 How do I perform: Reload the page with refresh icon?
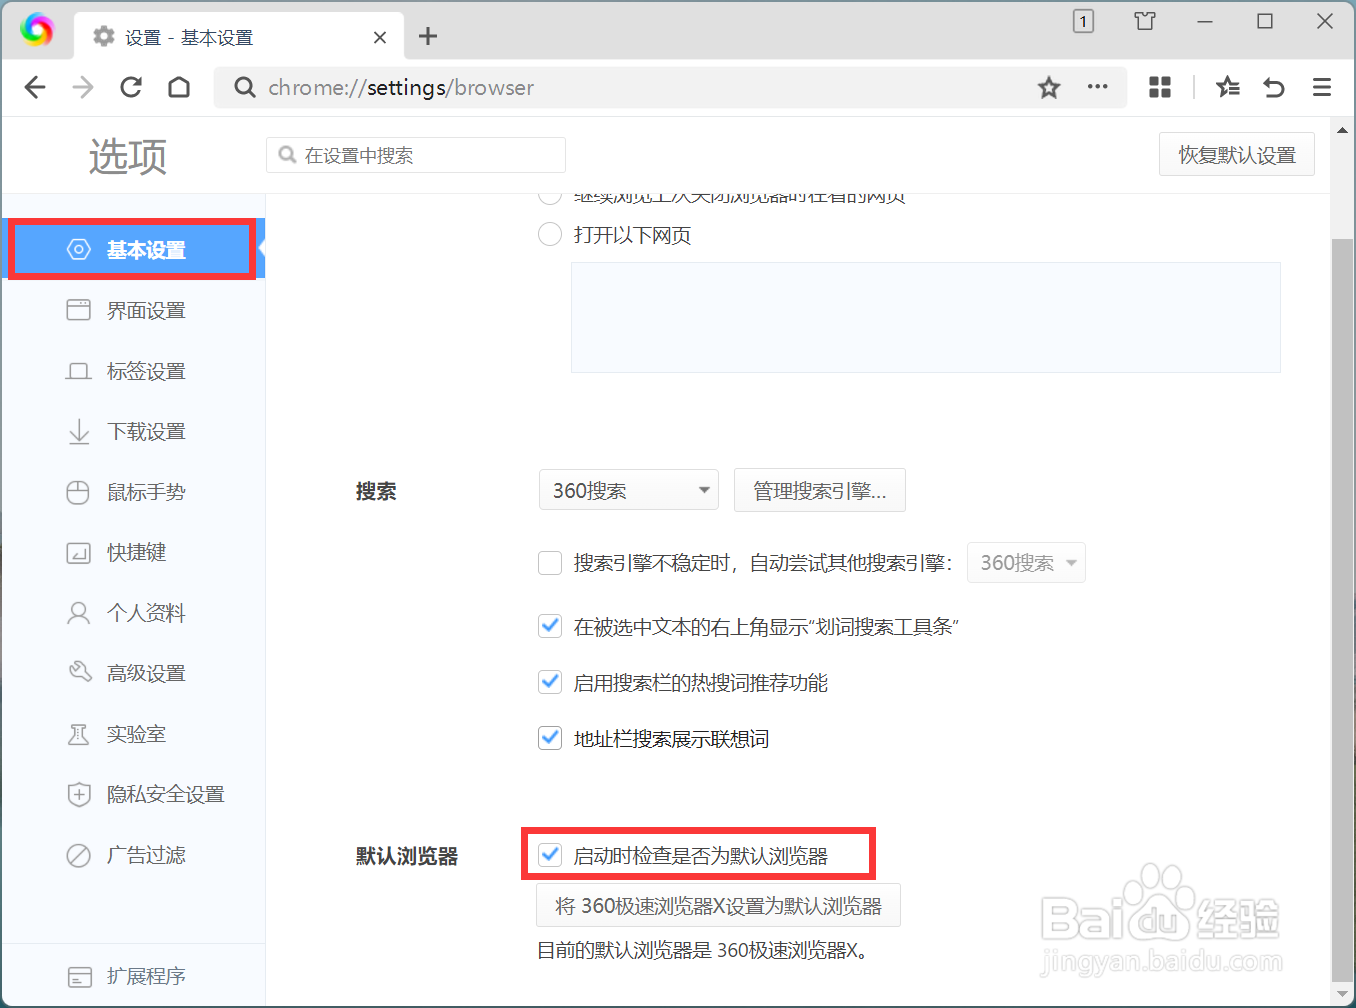[131, 88]
